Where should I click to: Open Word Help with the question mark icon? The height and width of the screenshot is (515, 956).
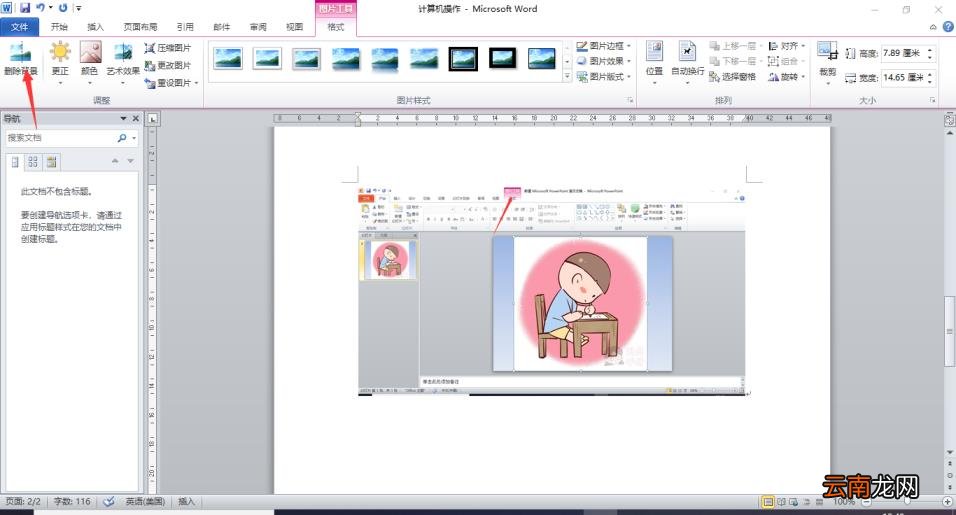click(948, 27)
